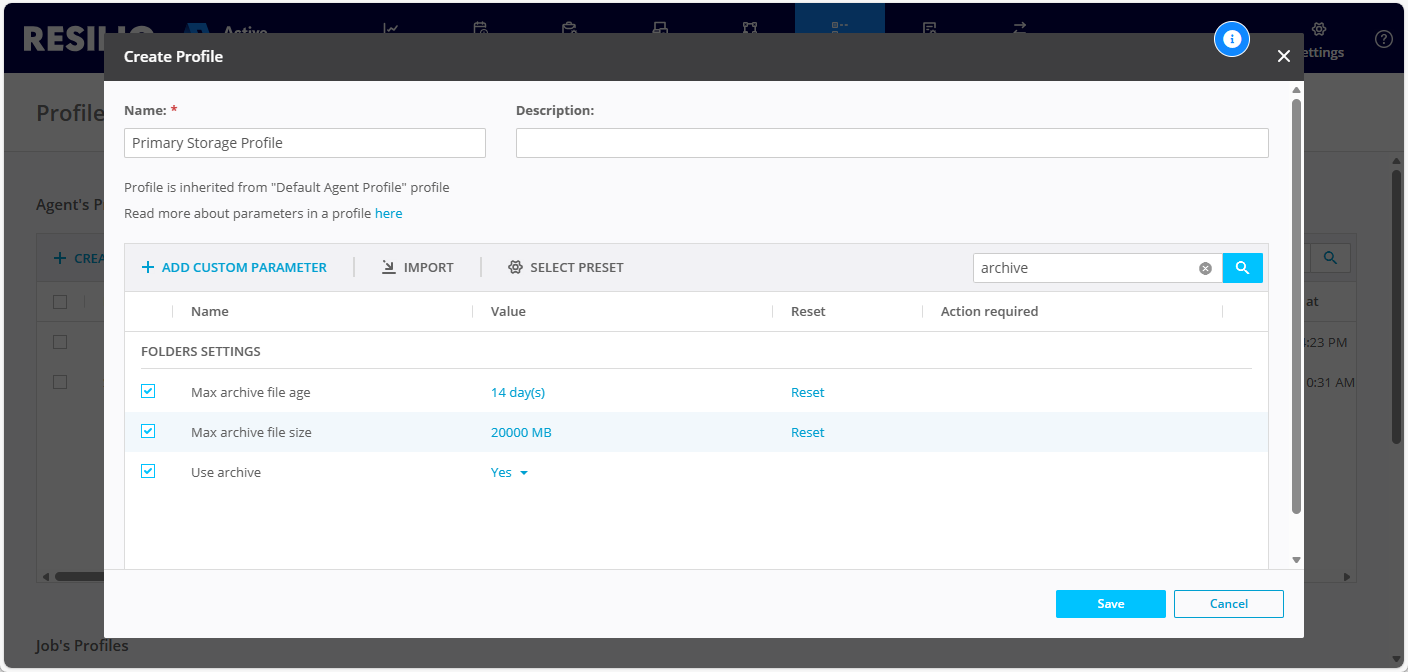This screenshot has height=672, width=1408.
Task: Expand the Use archive Yes dropdown
Action: [509, 473]
